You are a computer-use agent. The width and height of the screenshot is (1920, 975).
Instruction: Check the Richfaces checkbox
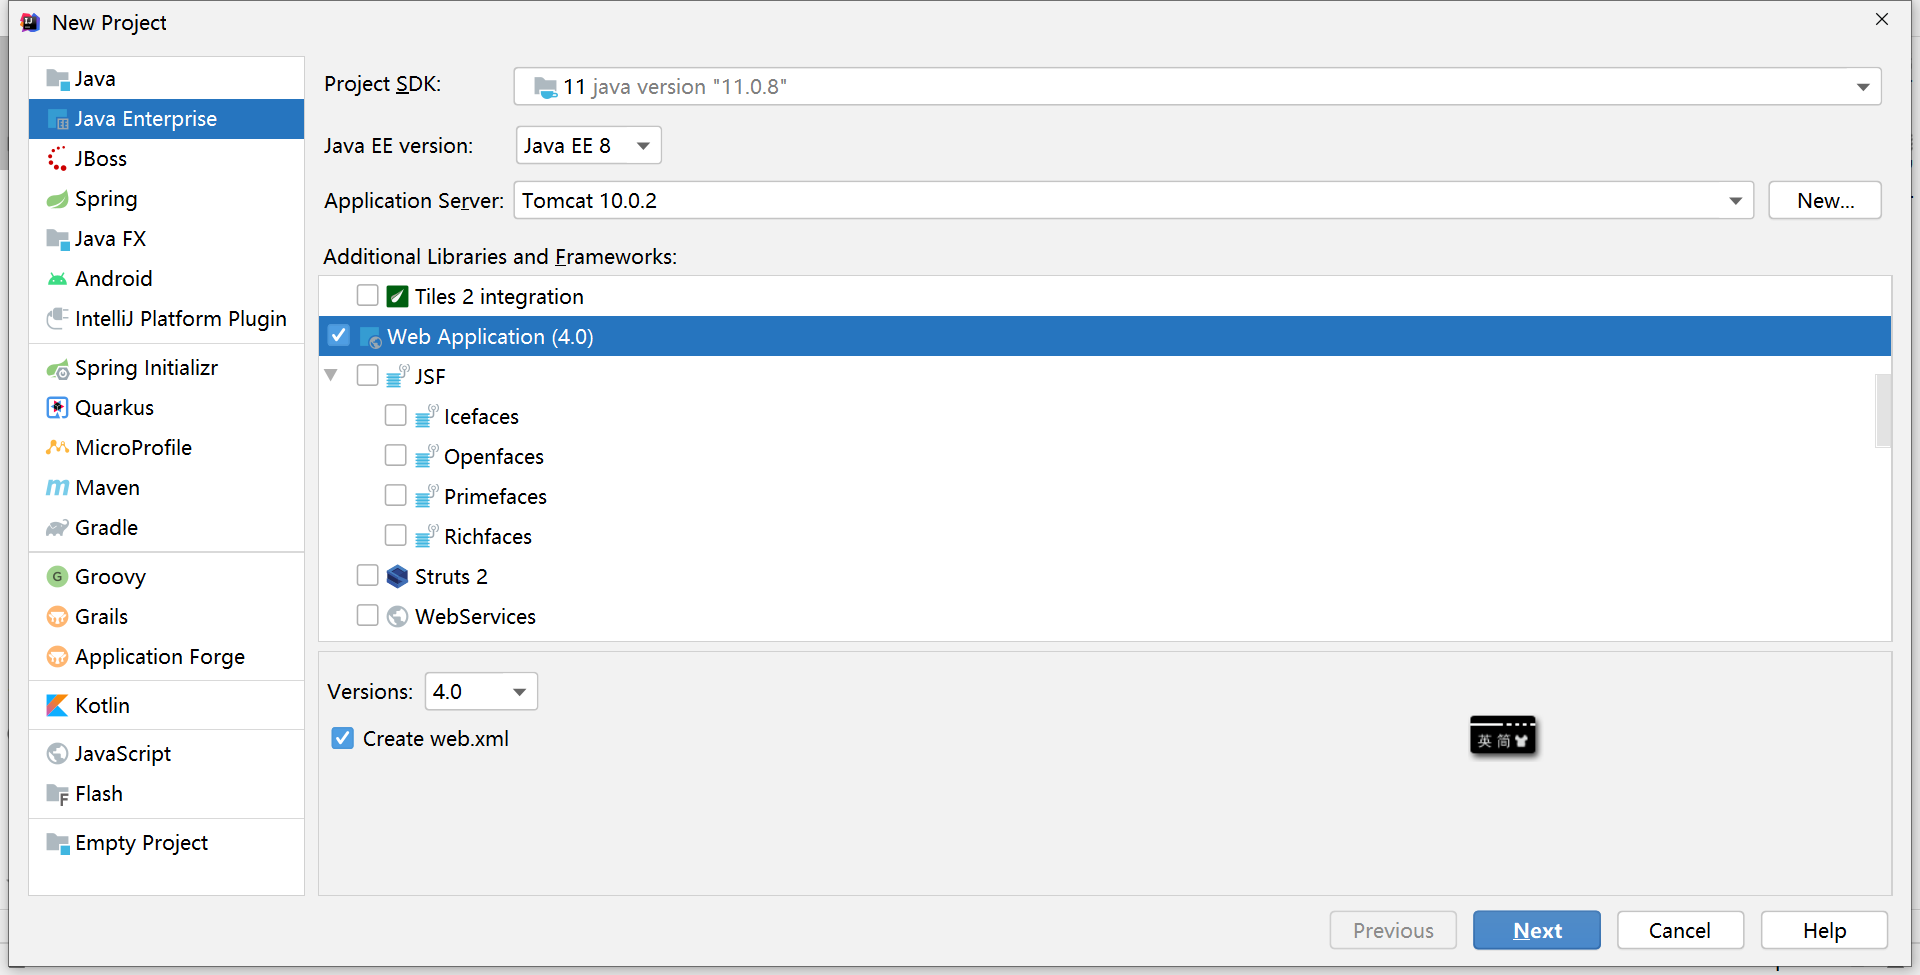coord(396,536)
